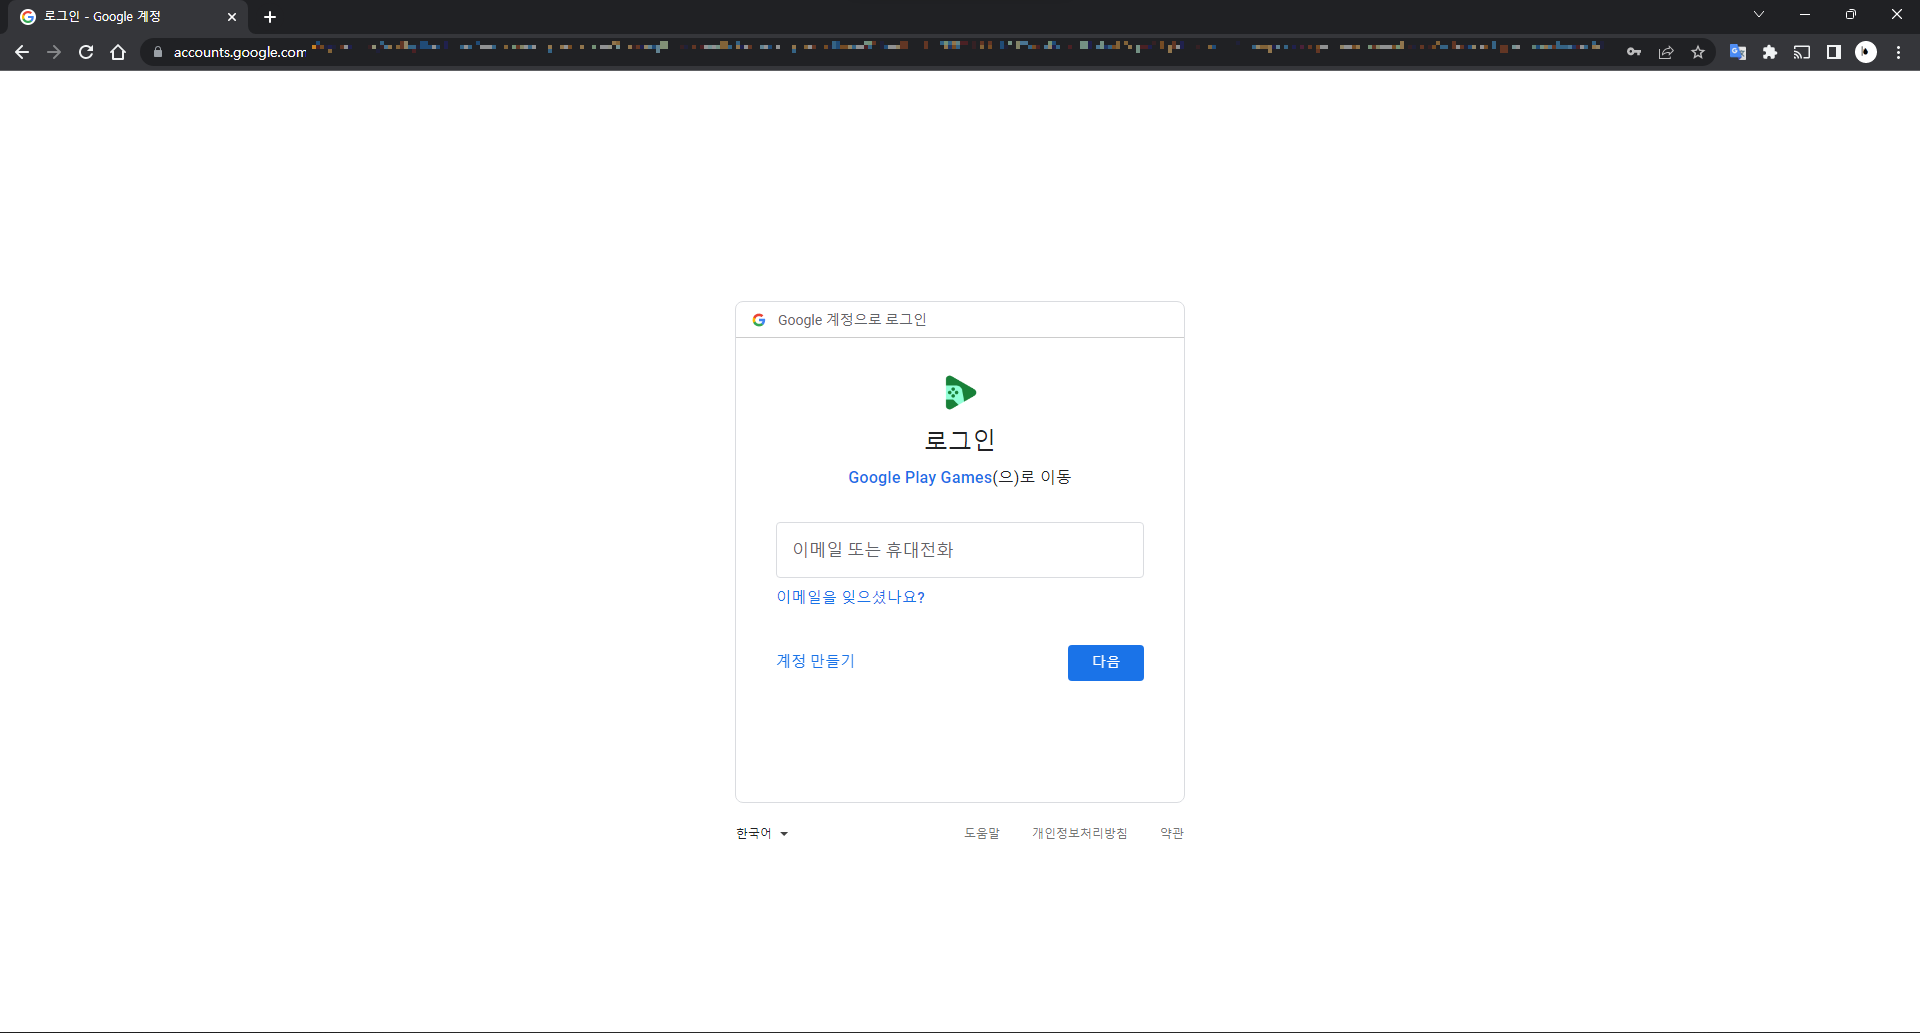Click the blue '다음' button
The height and width of the screenshot is (1033, 1920).
pyautogui.click(x=1106, y=663)
